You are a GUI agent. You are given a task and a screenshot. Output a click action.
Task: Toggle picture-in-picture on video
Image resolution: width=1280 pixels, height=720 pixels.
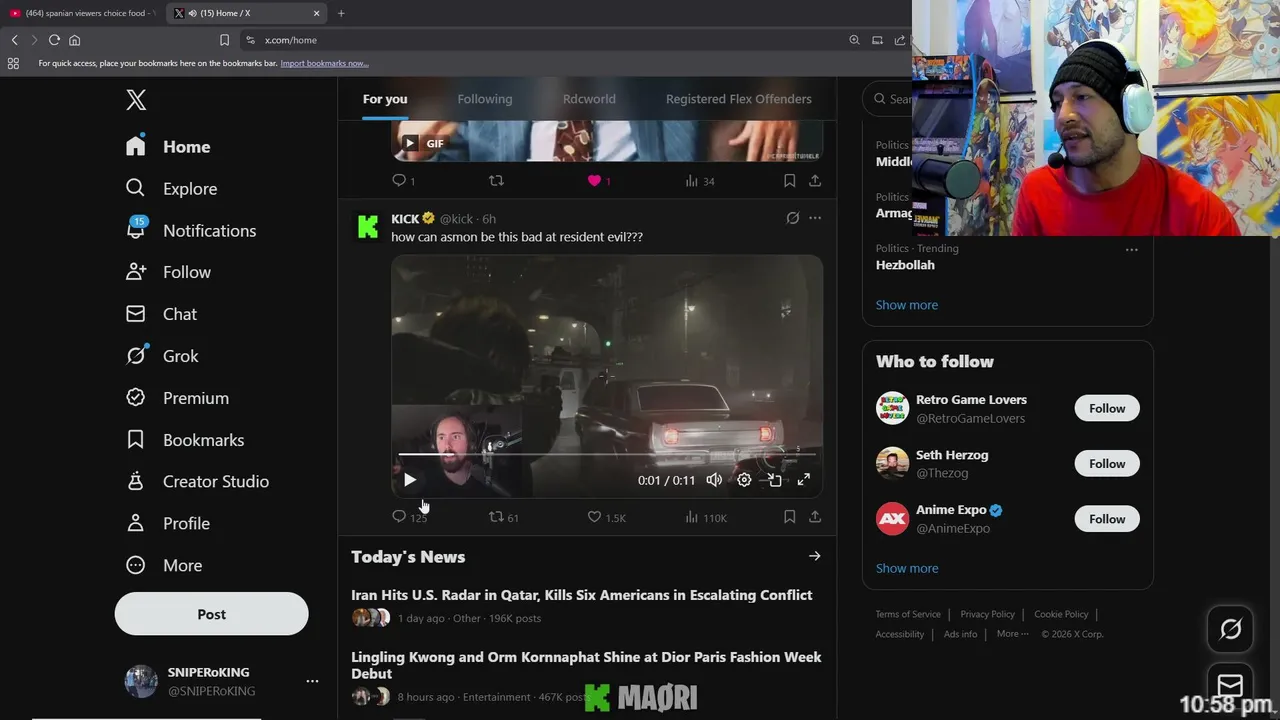(x=774, y=480)
